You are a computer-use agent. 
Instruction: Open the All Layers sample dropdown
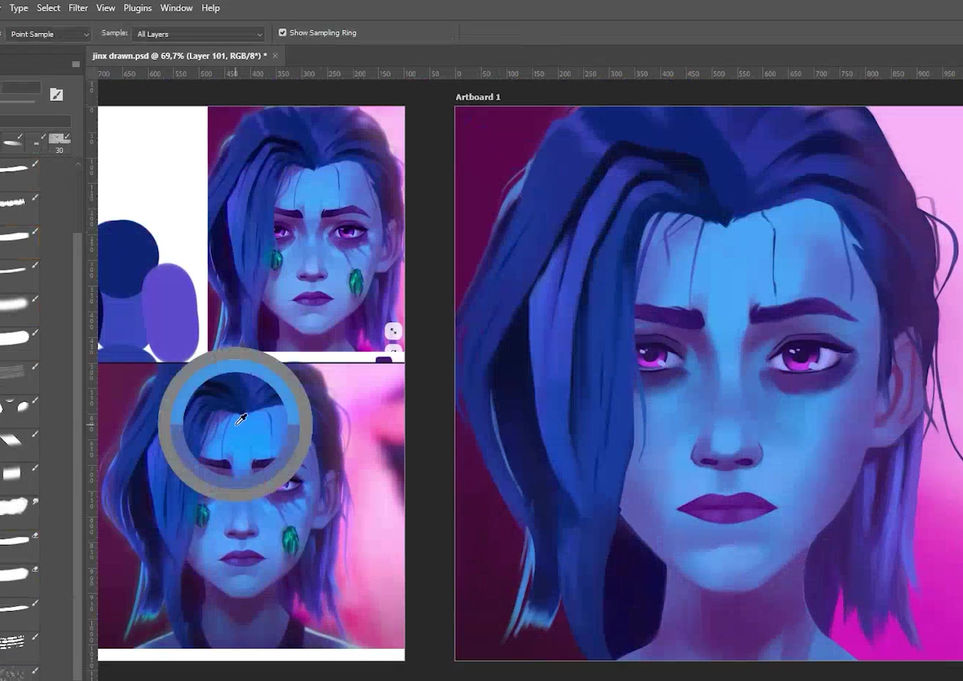pyautogui.click(x=200, y=34)
